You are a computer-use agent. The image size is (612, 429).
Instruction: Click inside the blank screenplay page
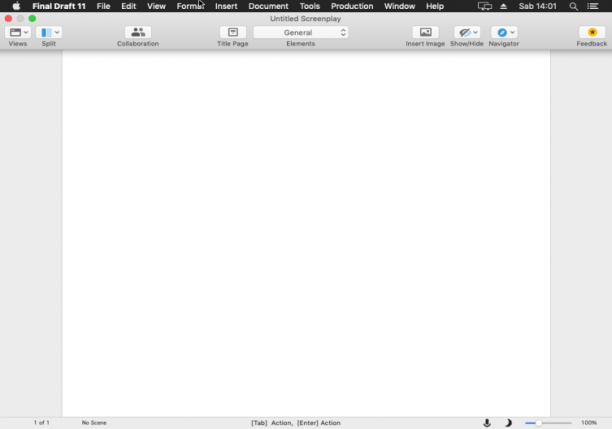pyautogui.click(x=306, y=233)
